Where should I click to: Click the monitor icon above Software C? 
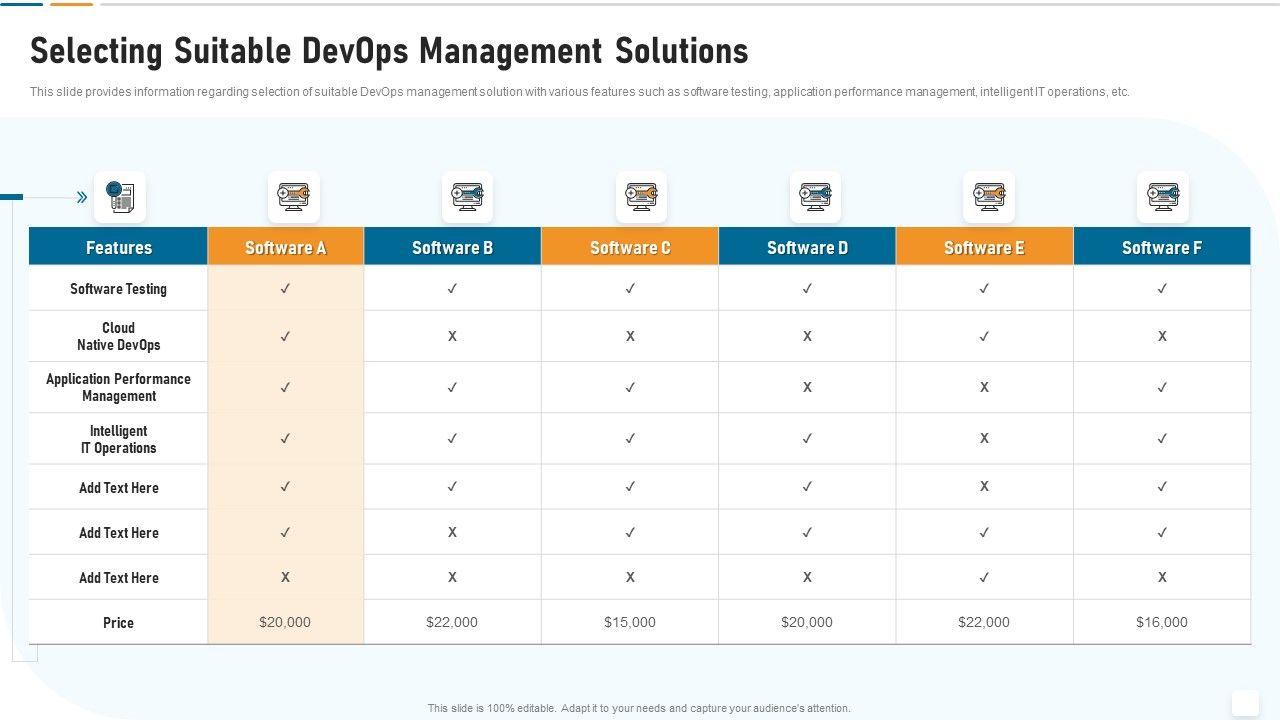(x=641, y=197)
